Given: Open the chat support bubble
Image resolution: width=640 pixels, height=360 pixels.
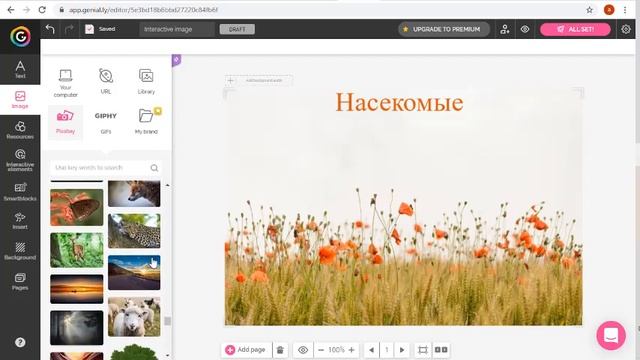Looking at the screenshot, I should 611,336.
